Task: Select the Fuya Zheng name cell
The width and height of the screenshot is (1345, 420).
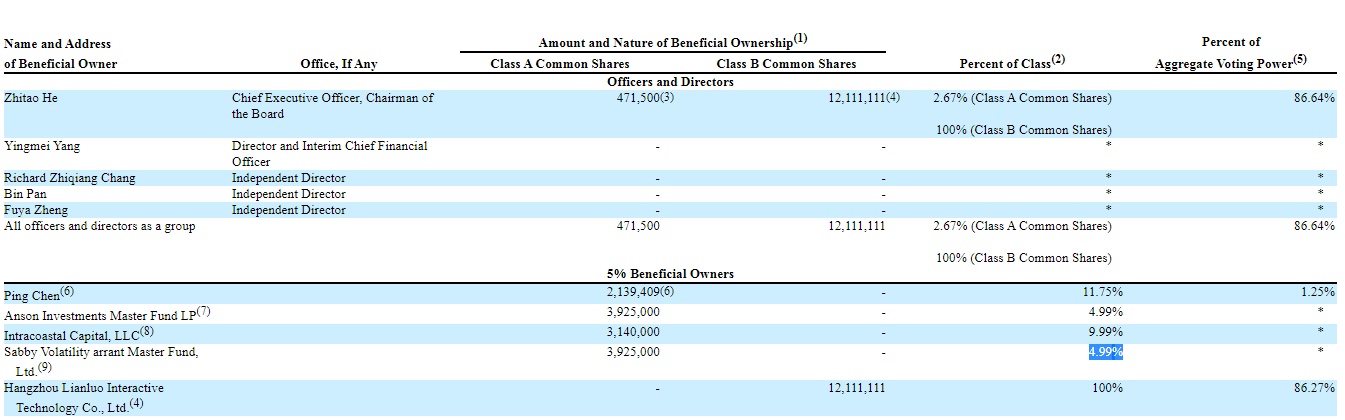Action: (x=35, y=210)
